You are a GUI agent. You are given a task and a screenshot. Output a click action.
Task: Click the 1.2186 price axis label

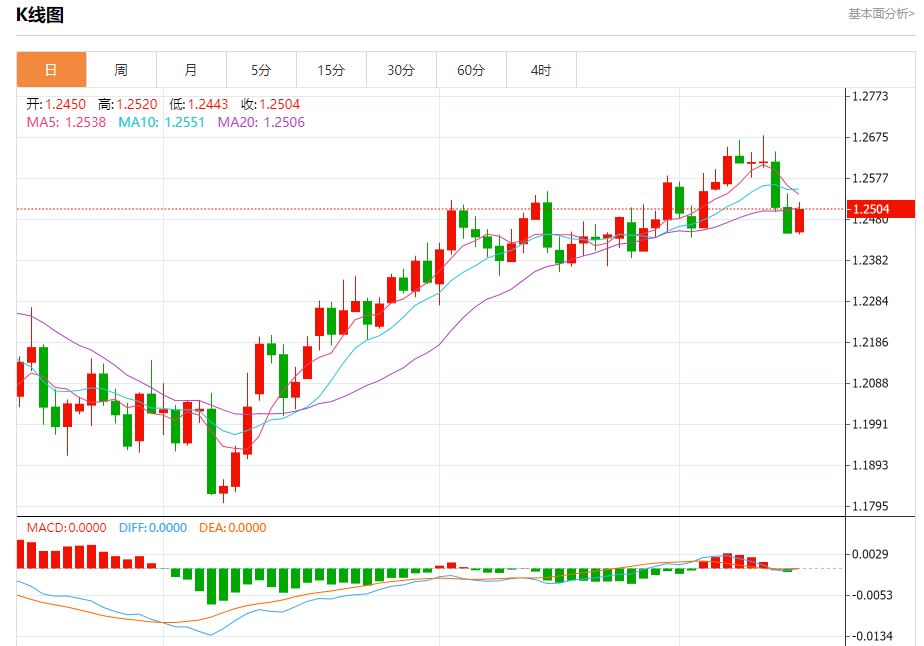(870, 342)
